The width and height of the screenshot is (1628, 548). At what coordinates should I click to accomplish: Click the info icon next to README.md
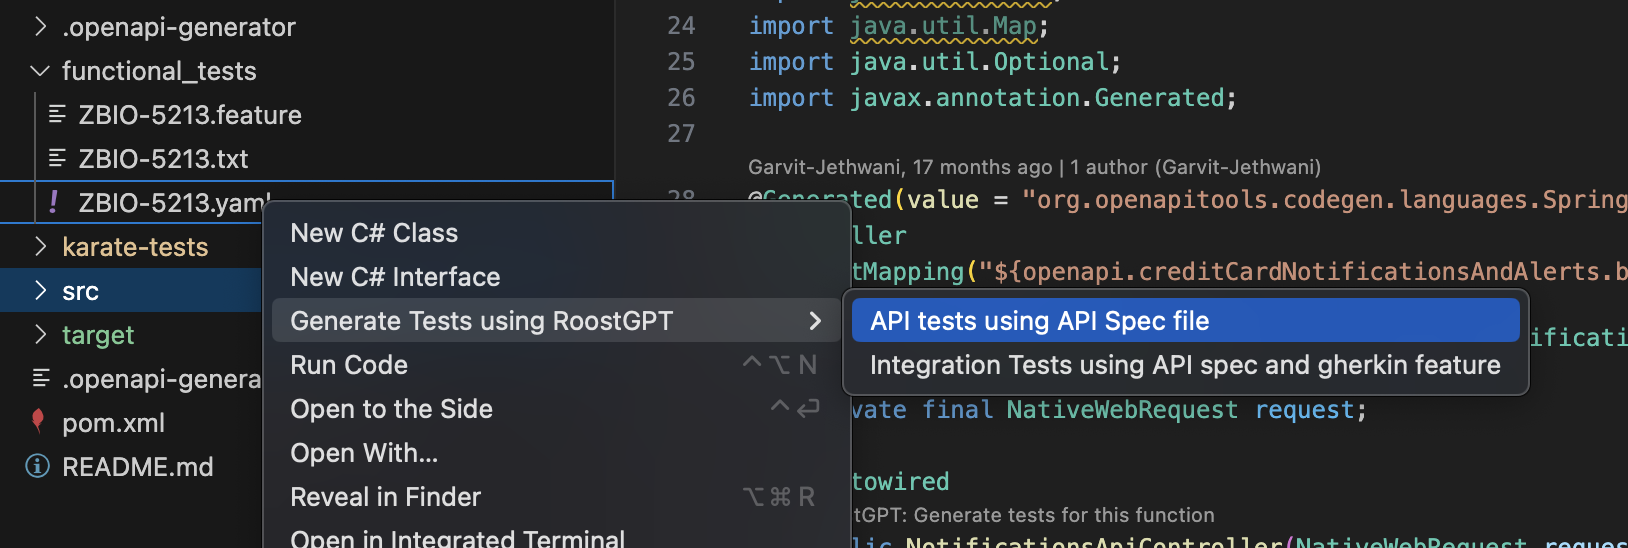click(38, 466)
